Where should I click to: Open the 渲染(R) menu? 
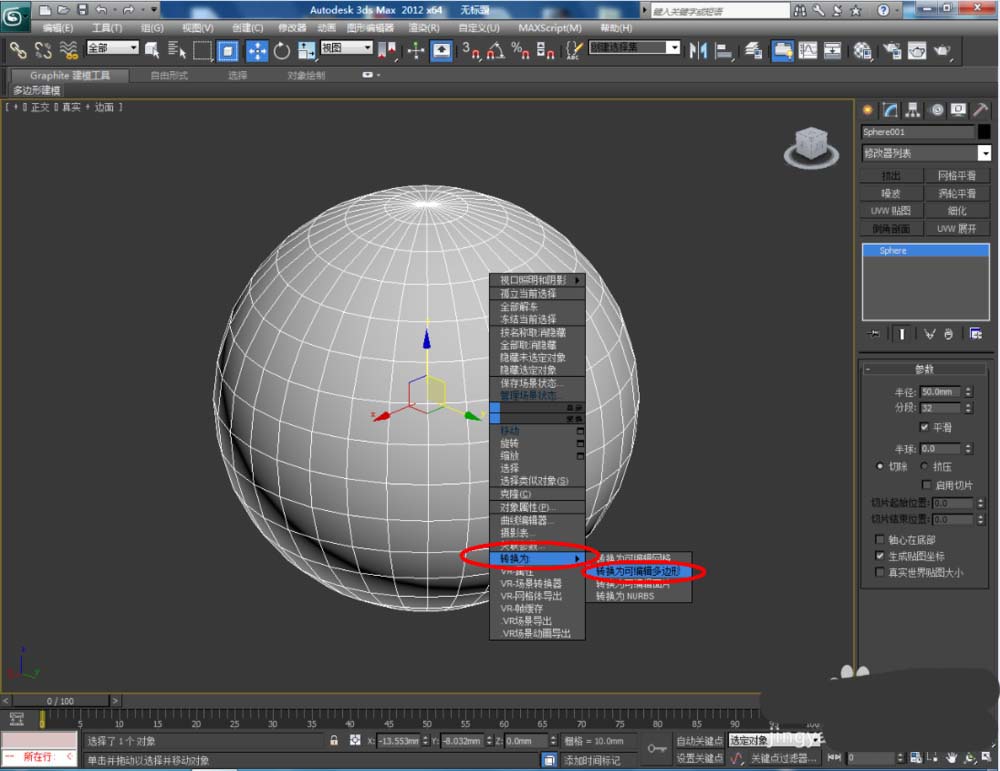(425, 28)
